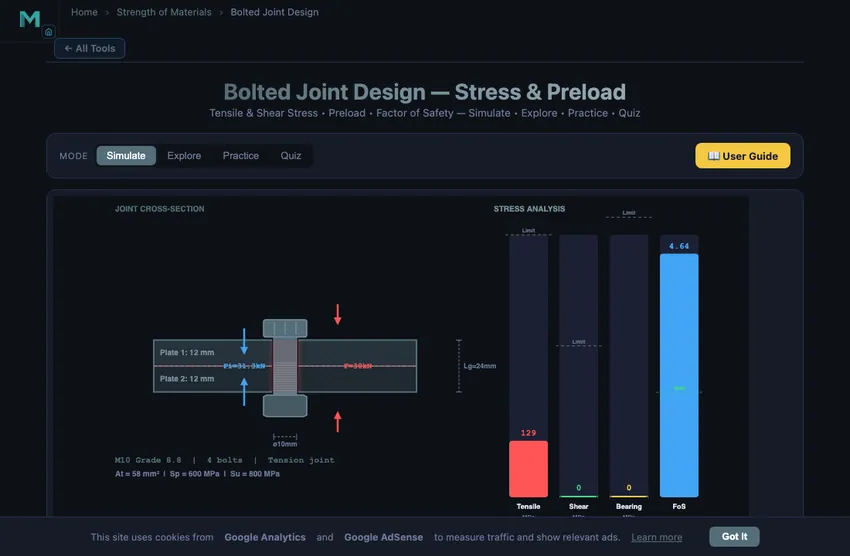Click the bolt head in the joint diagram

285,328
